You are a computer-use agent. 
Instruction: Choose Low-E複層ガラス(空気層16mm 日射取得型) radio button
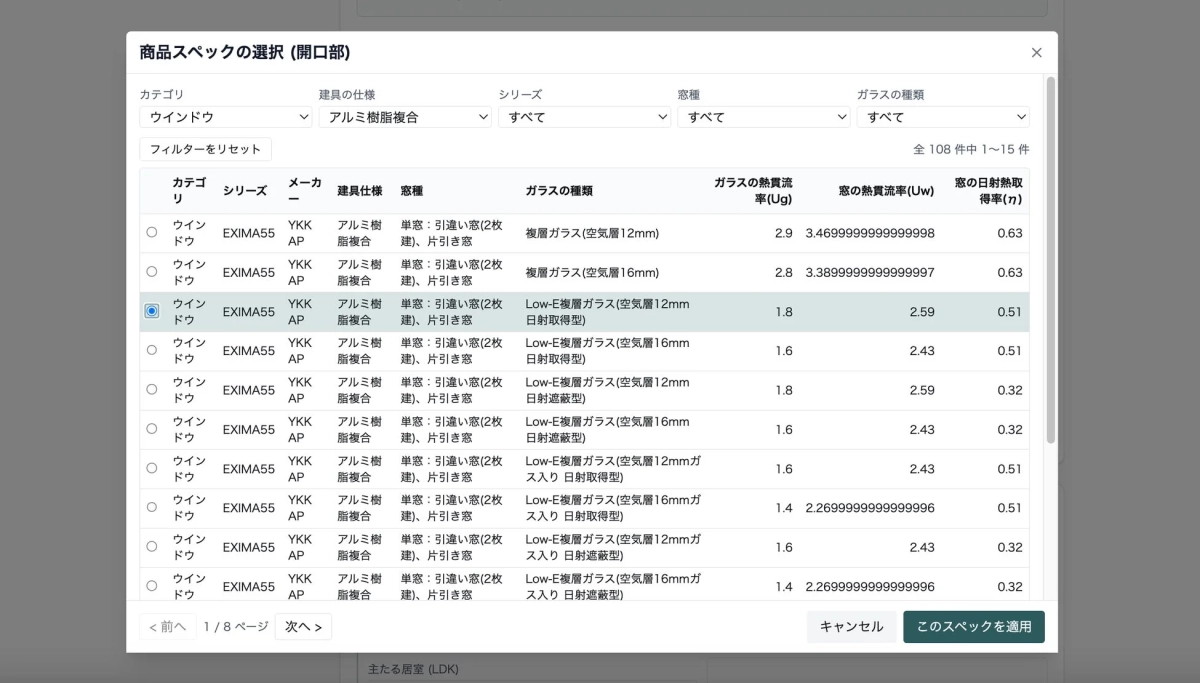click(x=152, y=350)
